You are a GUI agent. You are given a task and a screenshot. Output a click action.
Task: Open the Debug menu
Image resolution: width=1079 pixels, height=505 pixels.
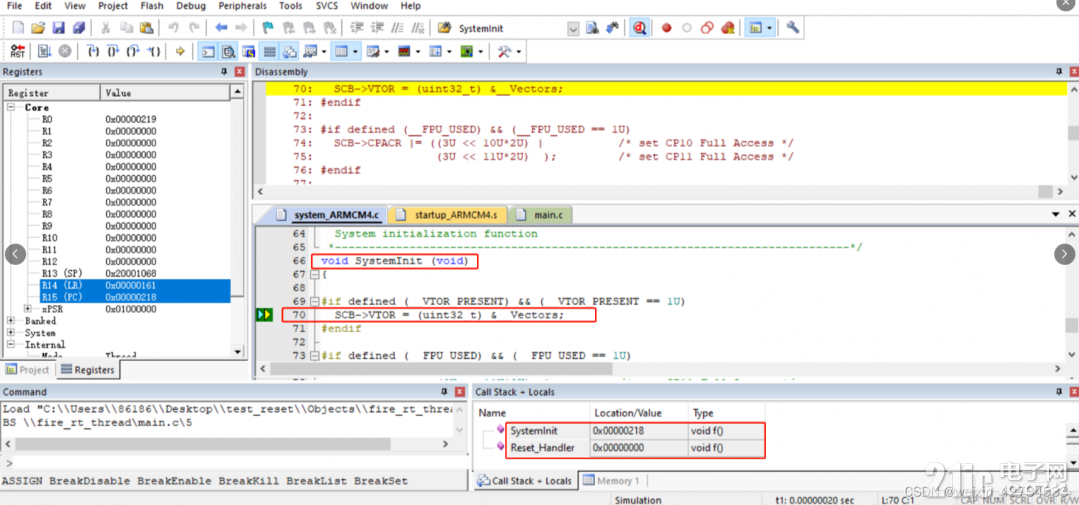(x=191, y=6)
